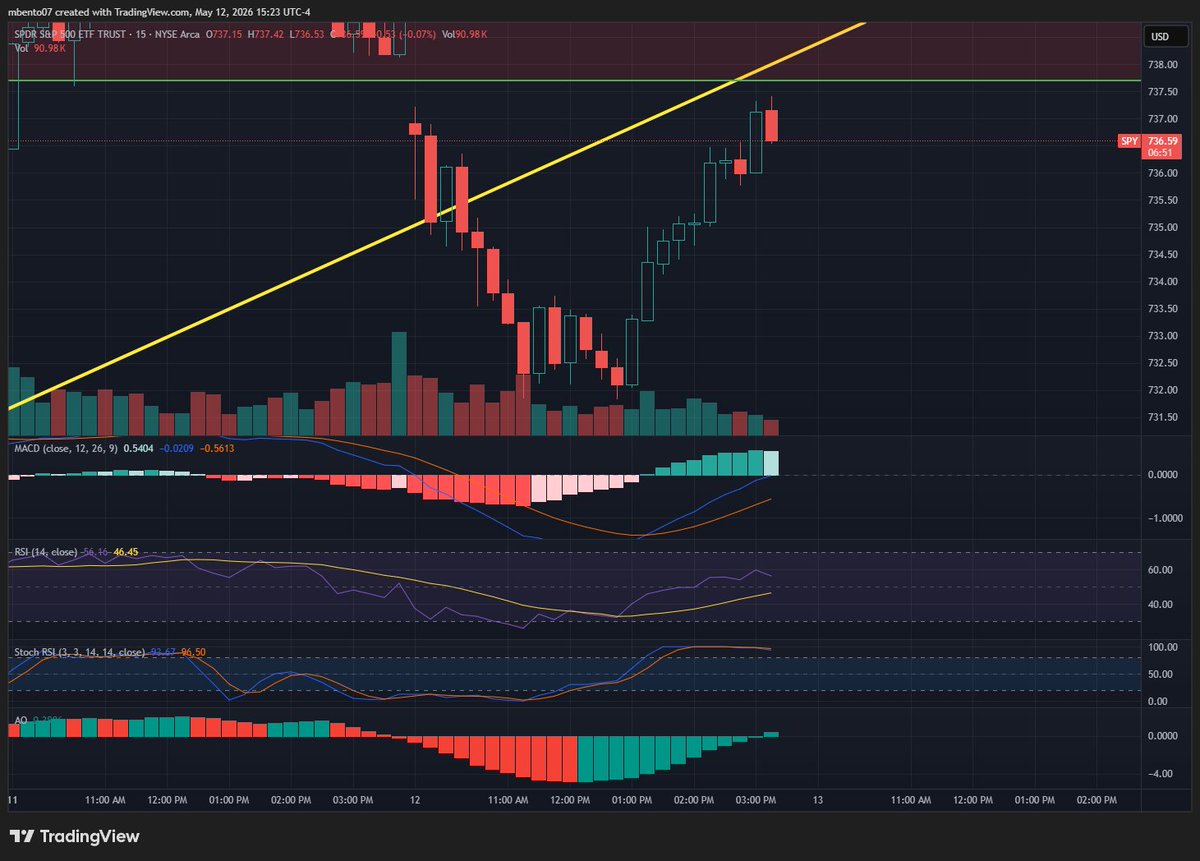The image size is (1200, 861).
Task: Click the 735.50 price scale label
Action: (x=1162, y=200)
